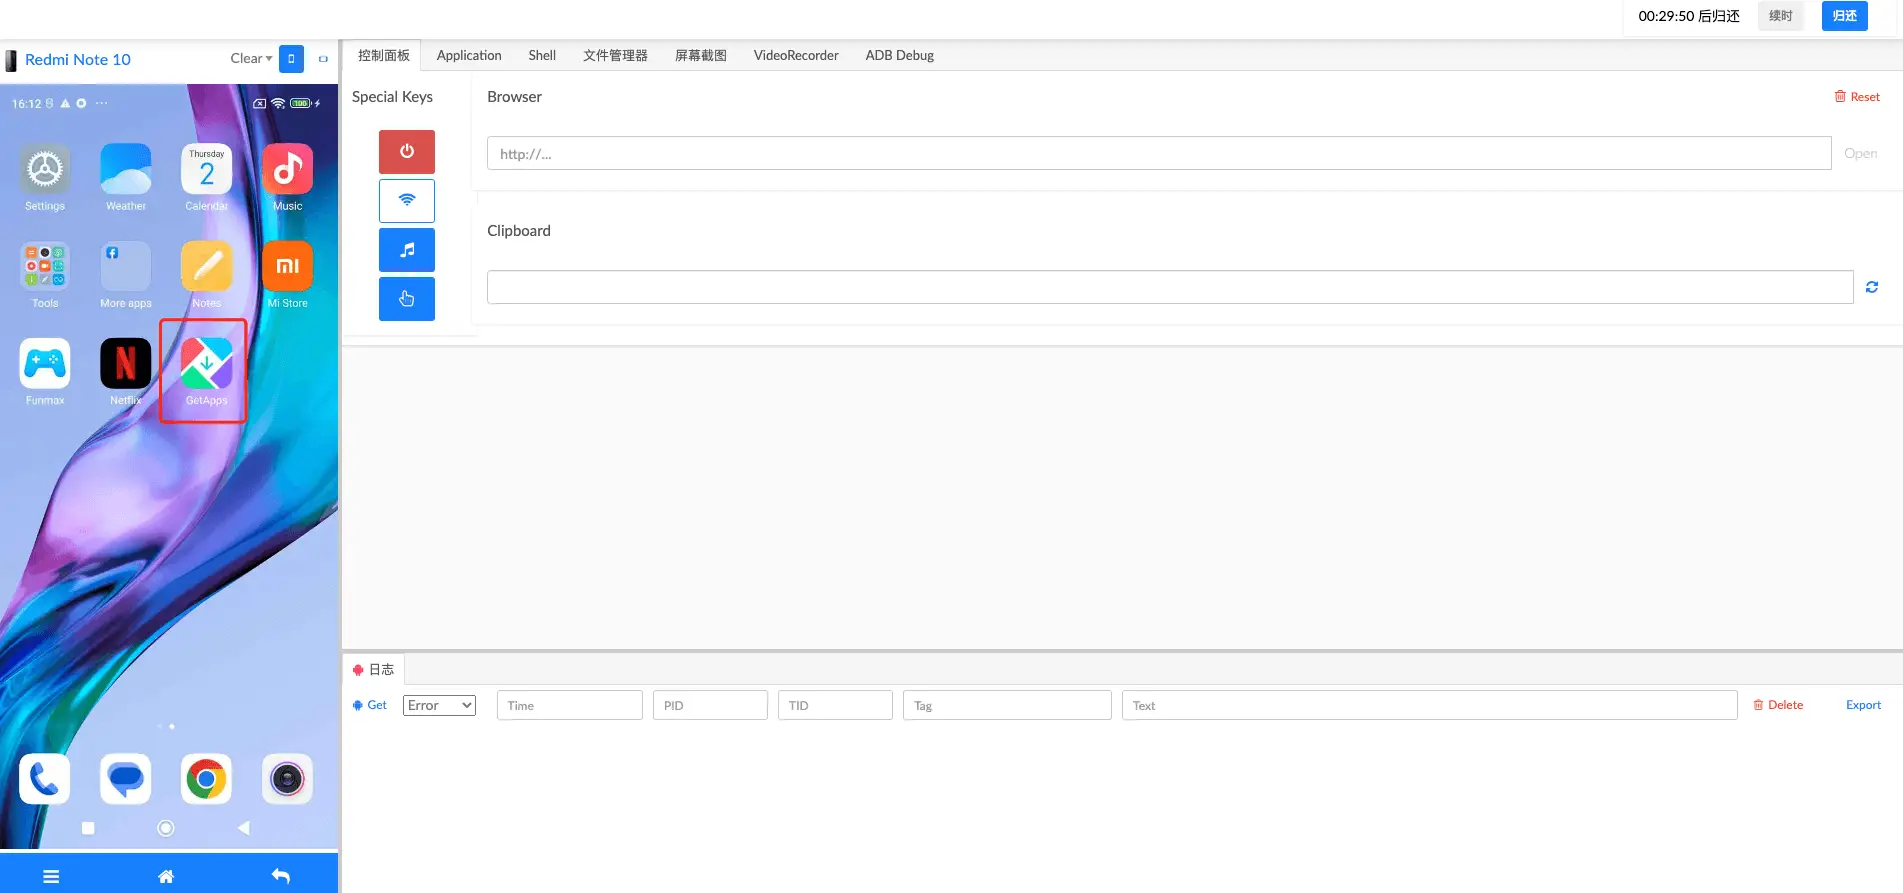
Task: Open the GetApps app on phone
Action: point(206,366)
